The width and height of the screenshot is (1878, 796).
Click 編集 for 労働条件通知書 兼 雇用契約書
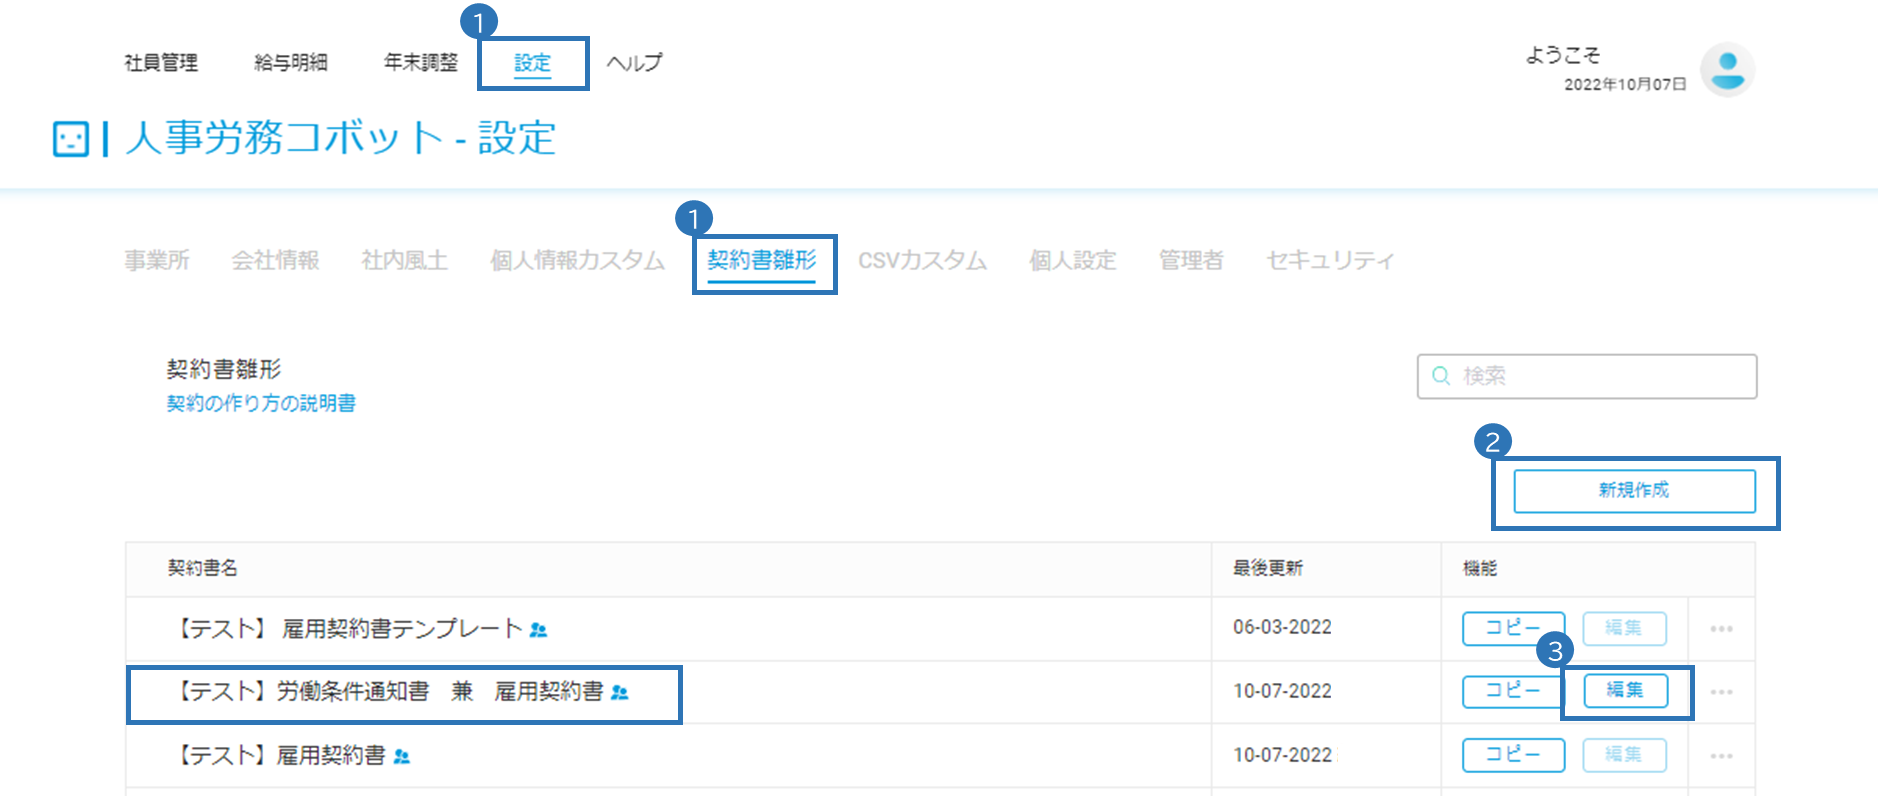coord(1625,691)
